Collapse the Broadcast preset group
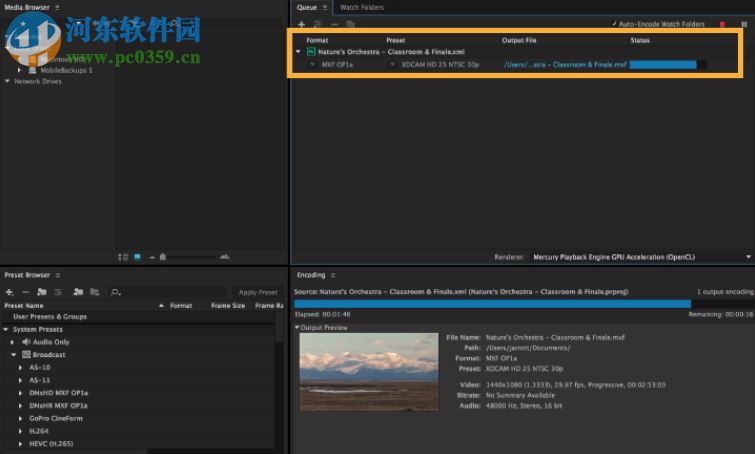This screenshot has width=755, height=454. pyautogui.click(x=13, y=355)
